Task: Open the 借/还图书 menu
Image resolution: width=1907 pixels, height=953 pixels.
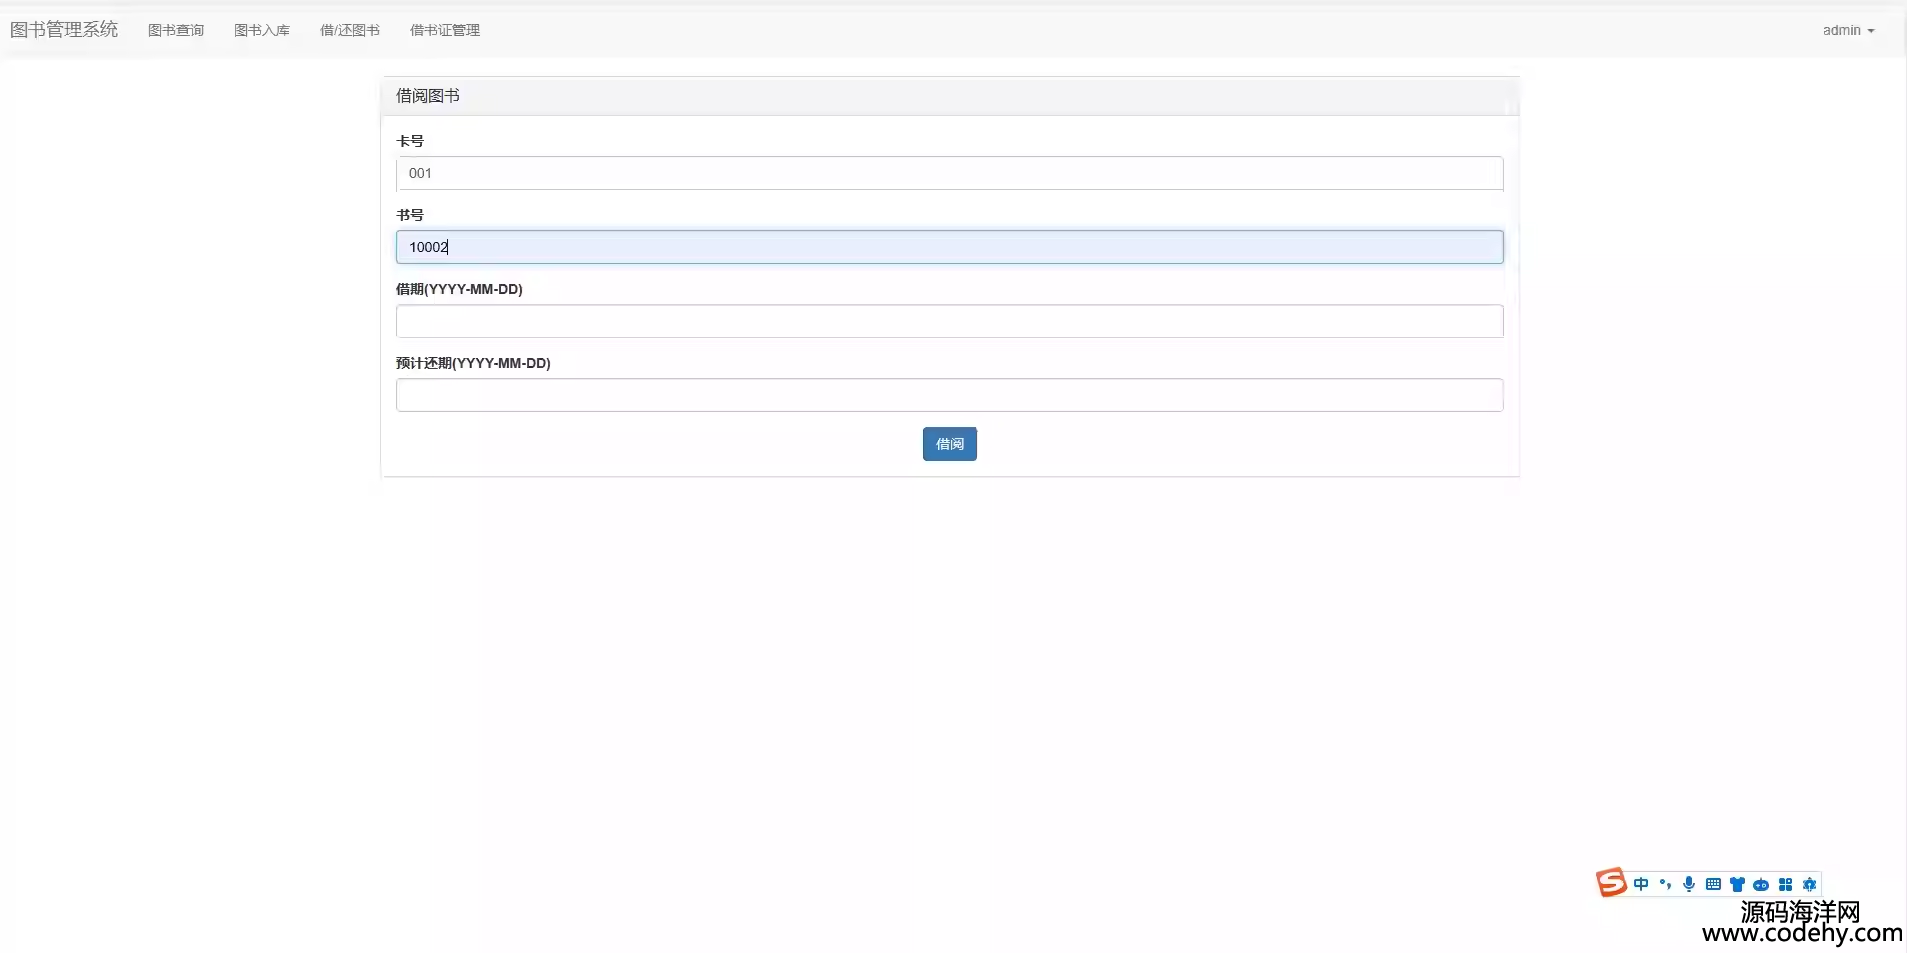Action: click(x=350, y=30)
